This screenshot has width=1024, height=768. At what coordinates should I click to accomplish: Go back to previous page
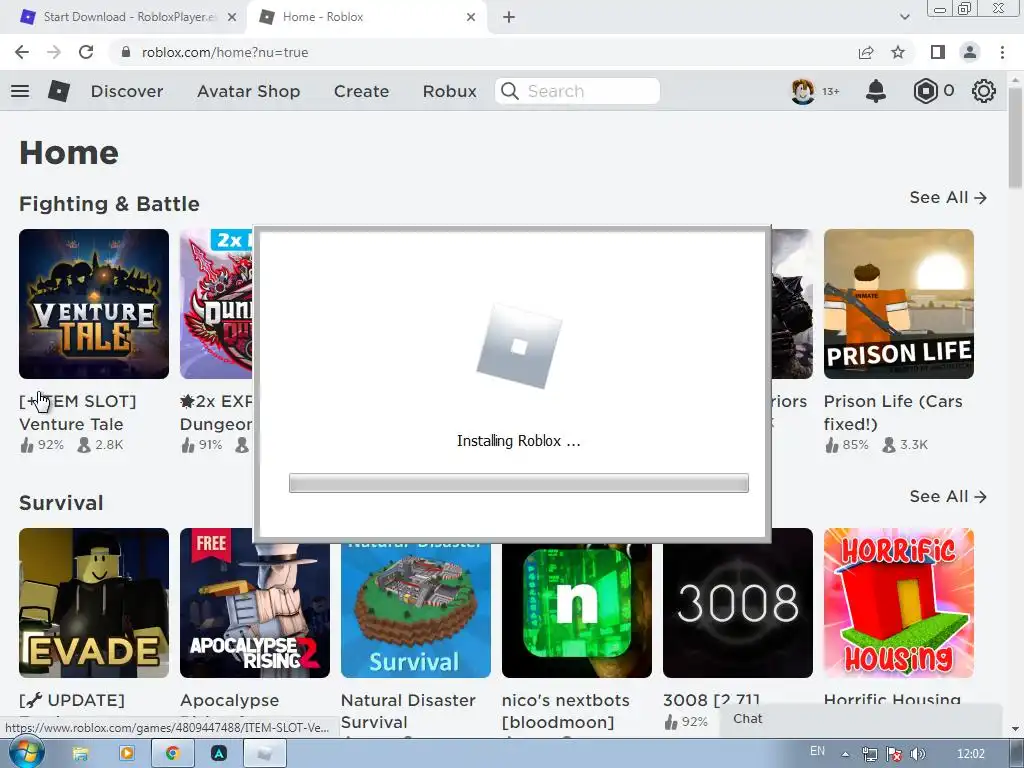tap(22, 52)
